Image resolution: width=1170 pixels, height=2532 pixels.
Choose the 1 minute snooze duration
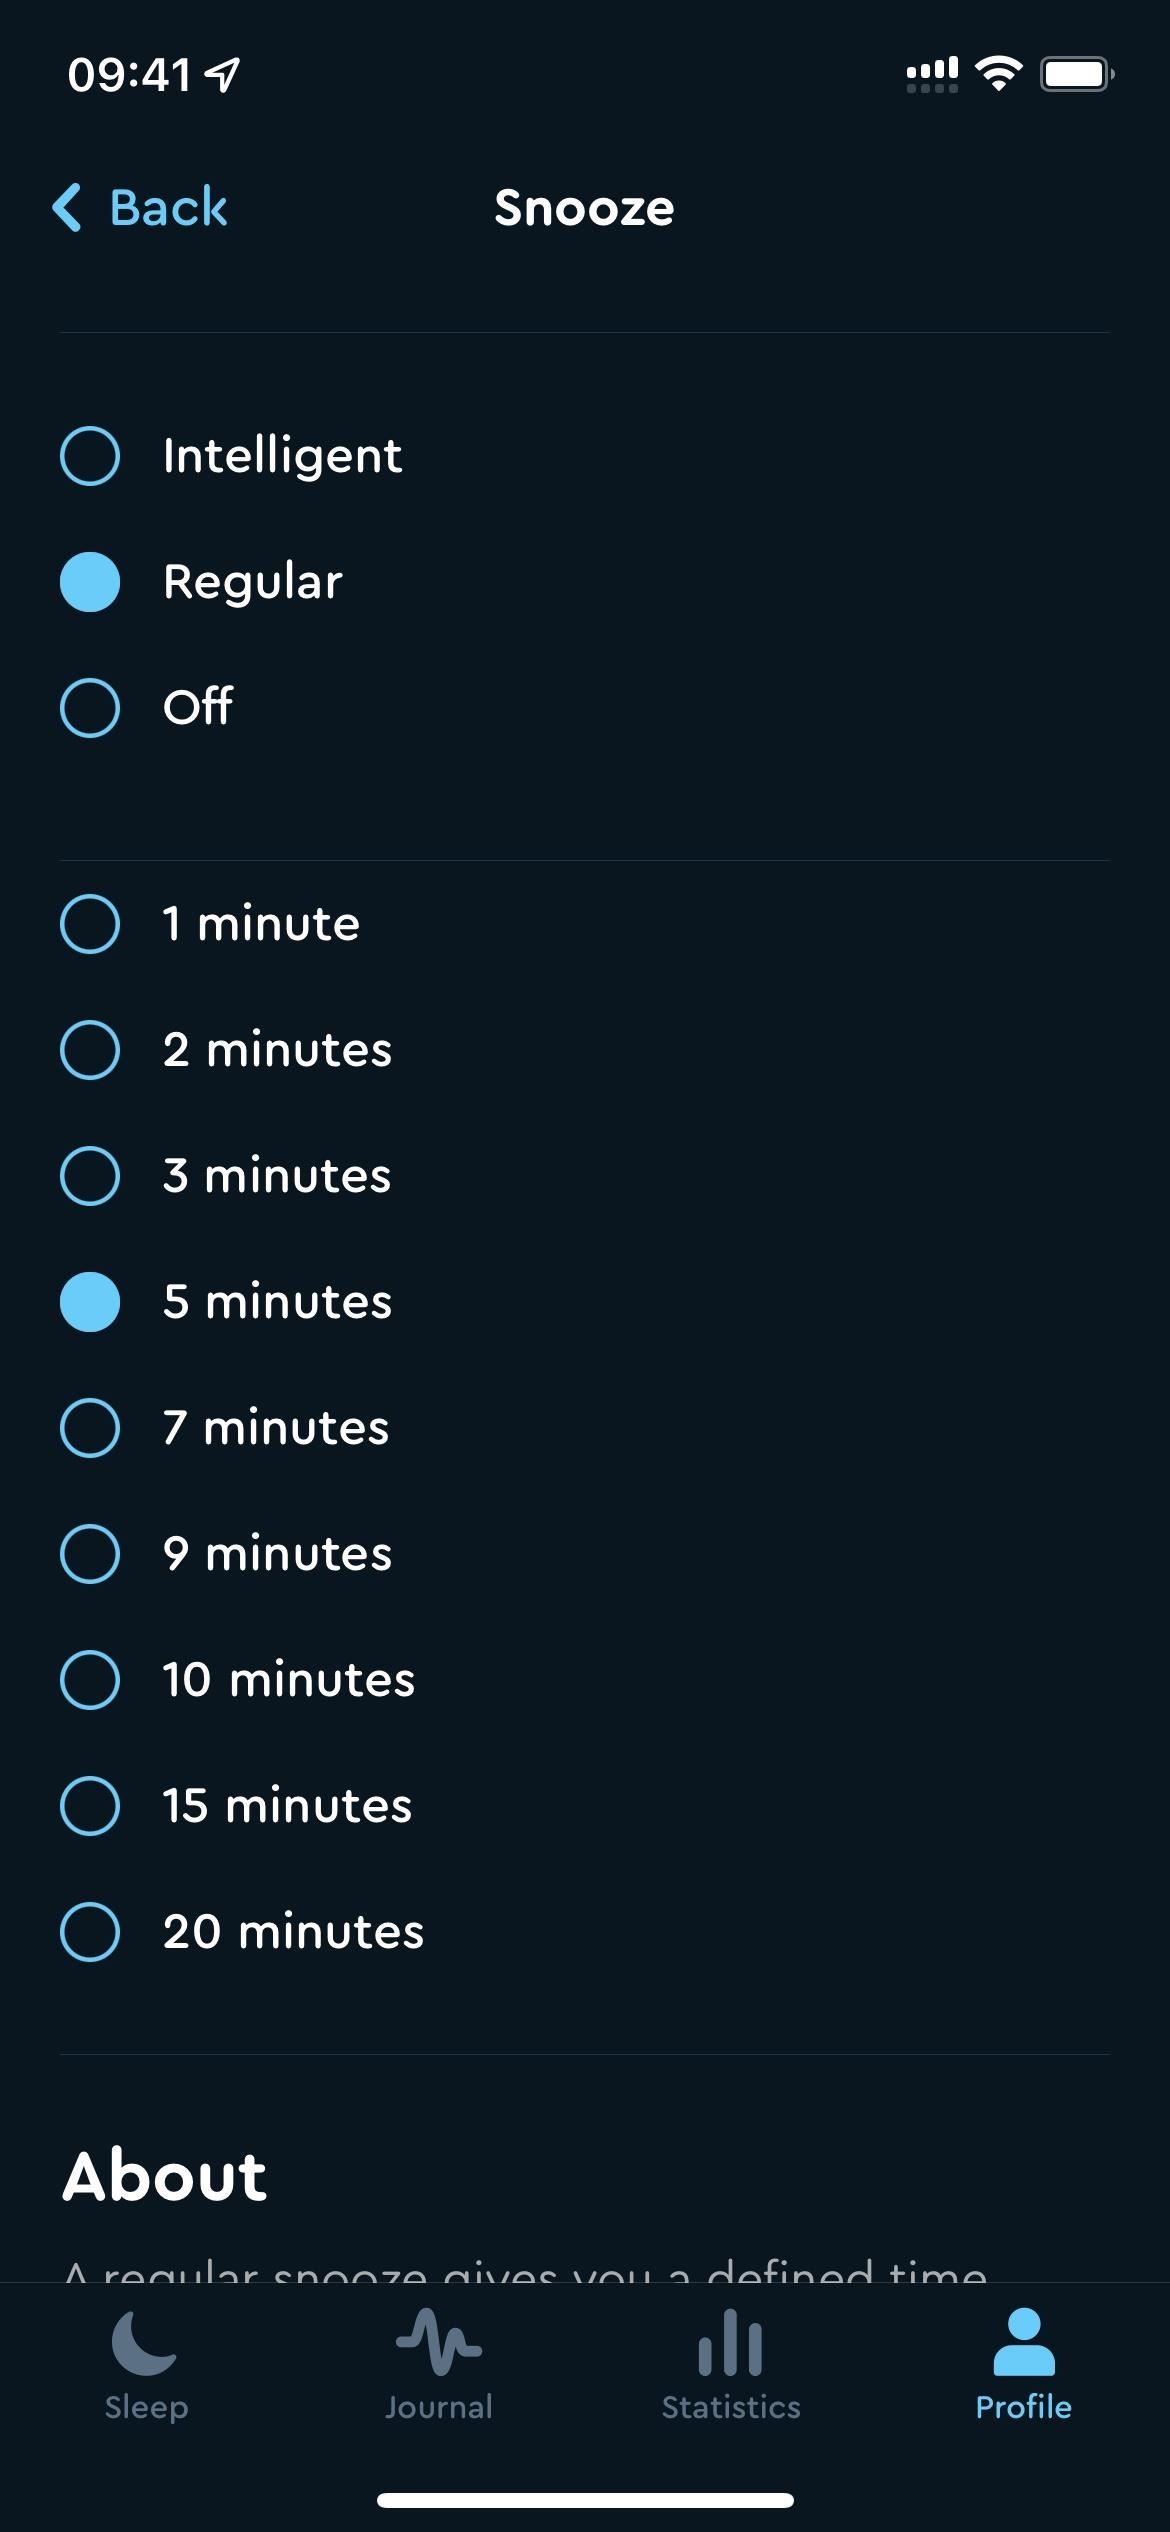point(585,924)
